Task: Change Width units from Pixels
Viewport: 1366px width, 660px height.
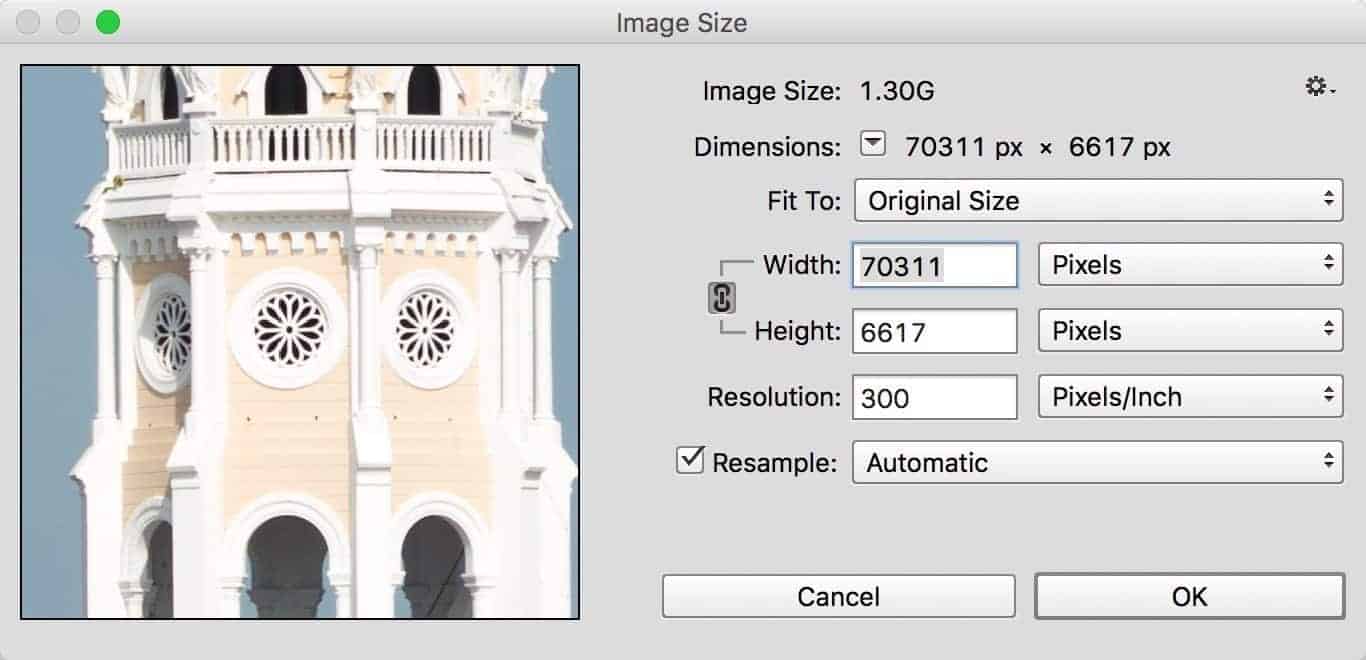Action: click(1190, 265)
